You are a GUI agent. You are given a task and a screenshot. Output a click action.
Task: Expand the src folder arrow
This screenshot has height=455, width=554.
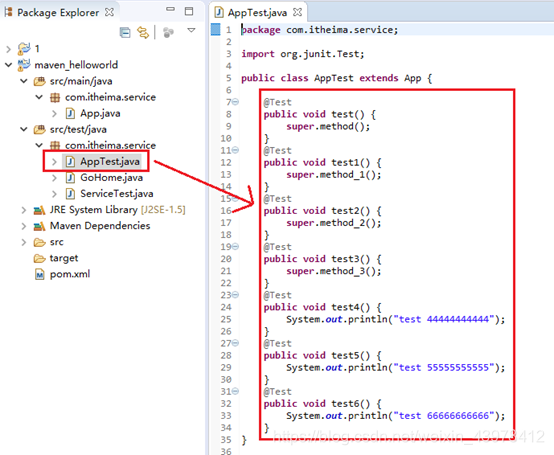(24, 242)
